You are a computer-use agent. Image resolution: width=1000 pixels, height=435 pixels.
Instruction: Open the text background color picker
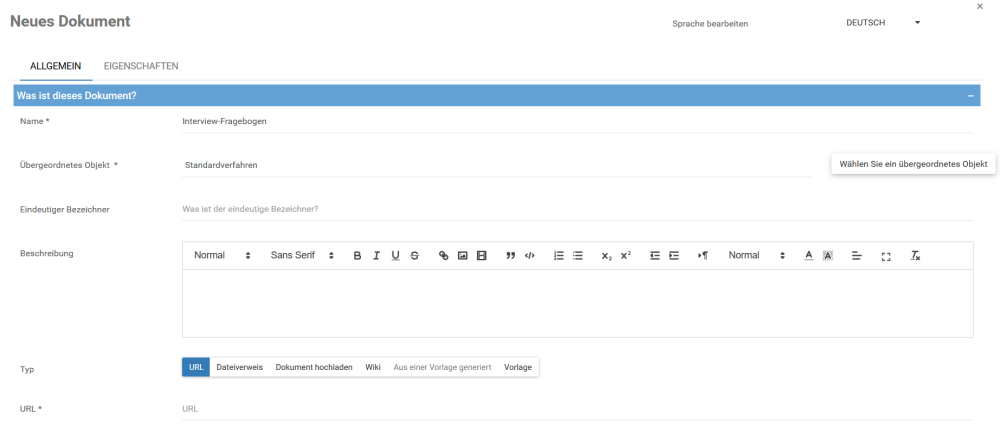828,256
